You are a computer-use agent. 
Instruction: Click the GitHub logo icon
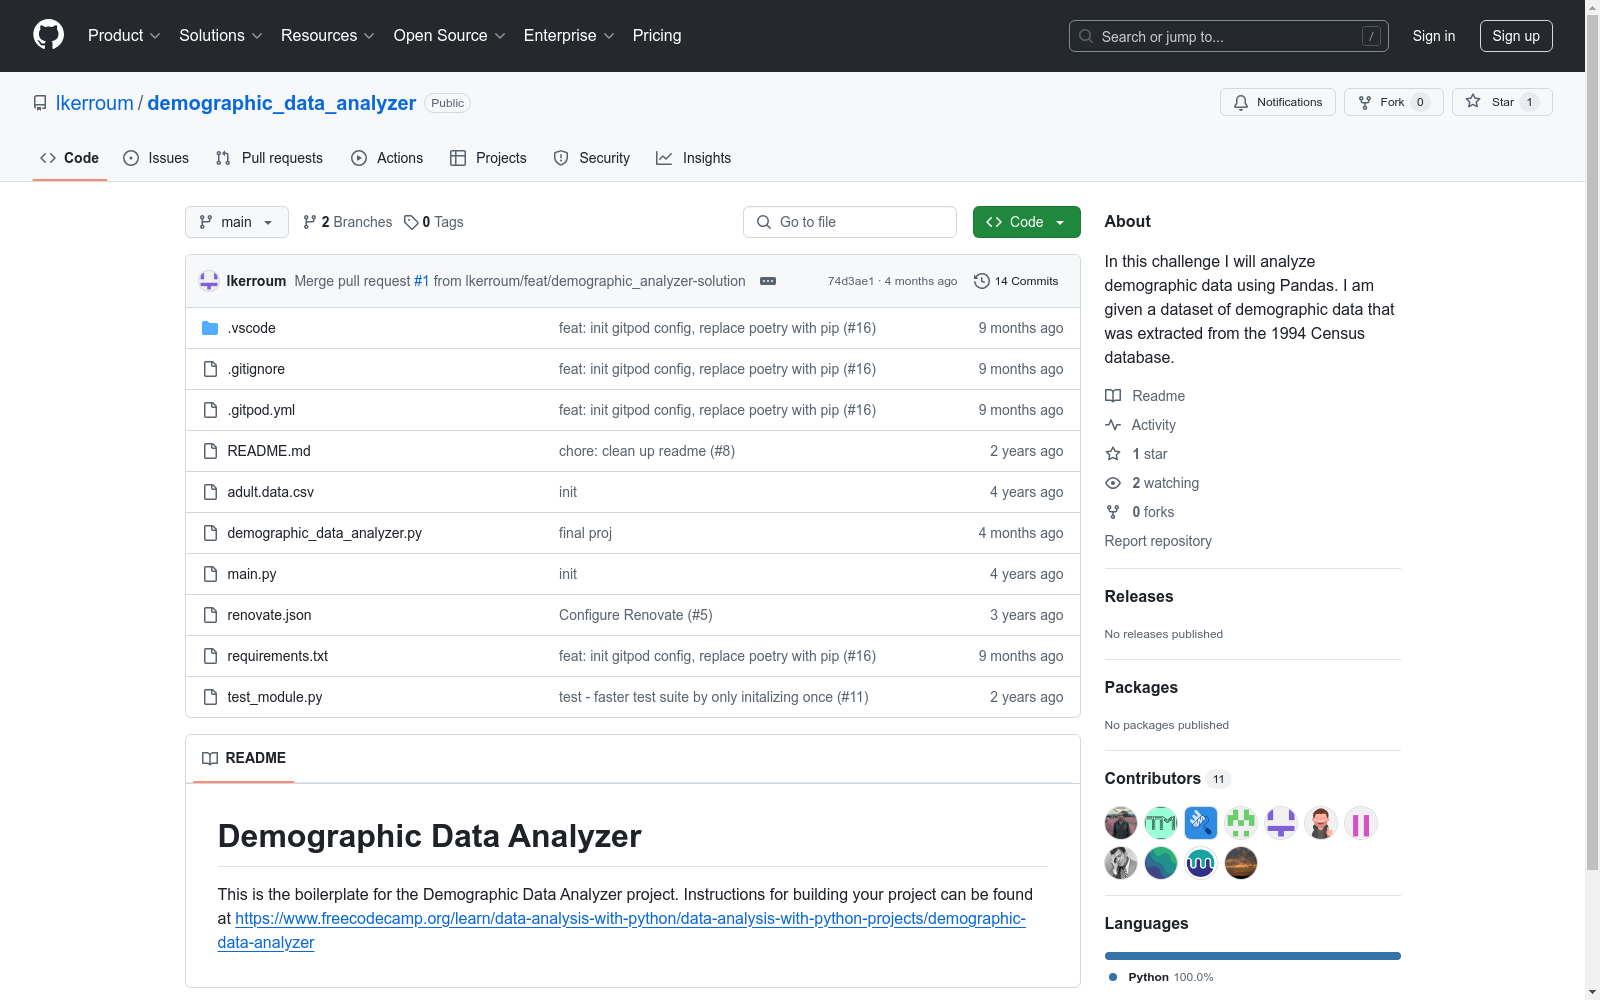pos(48,35)
